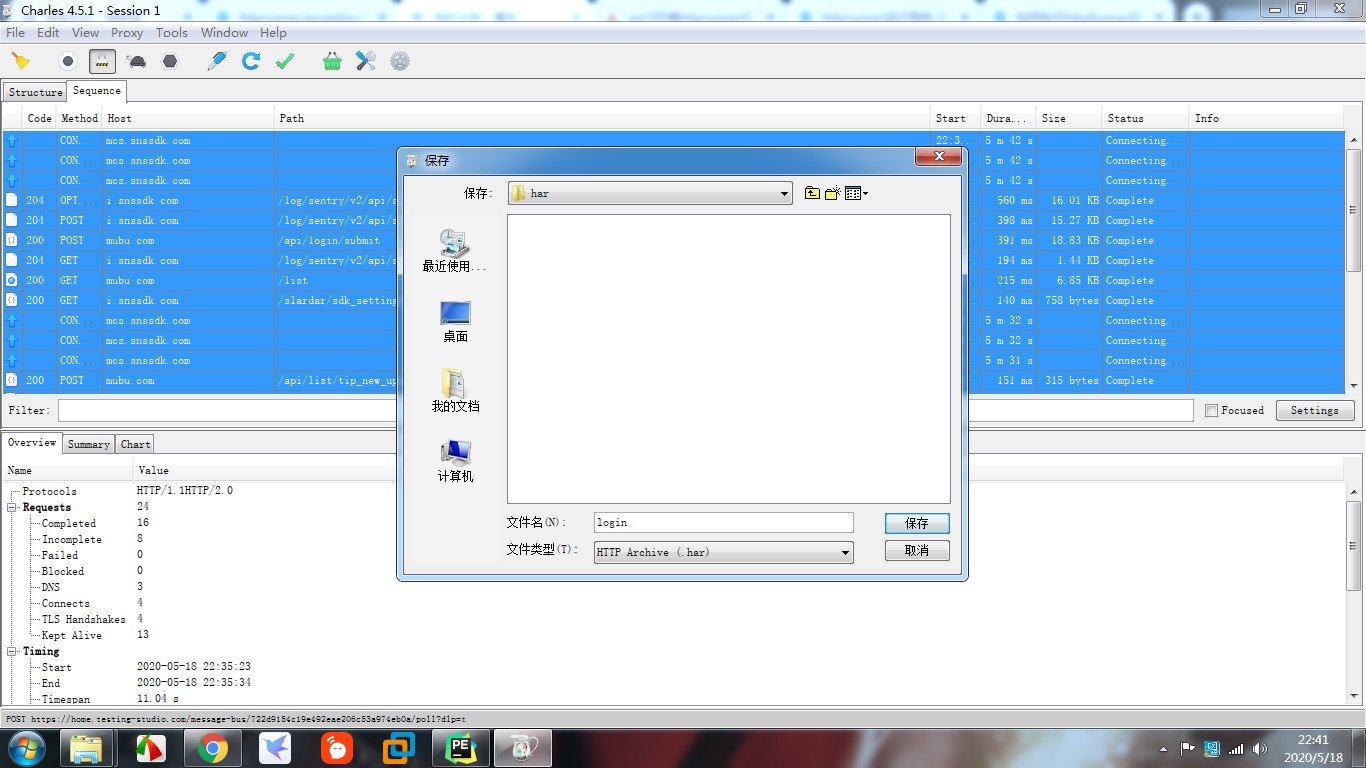Image resolution: width=1366 pixels, height=768 pixels.
Task: Switch to the Chart tab
Action: tap(136, 444)
